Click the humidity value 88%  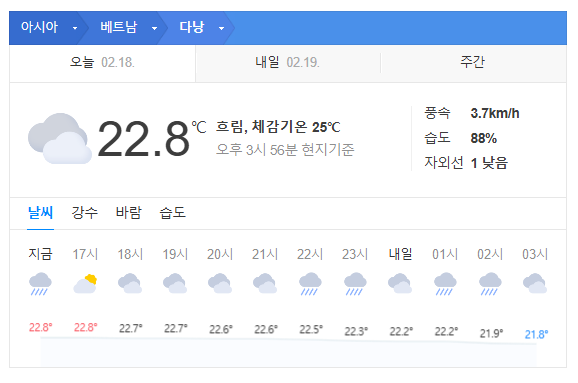484,138
